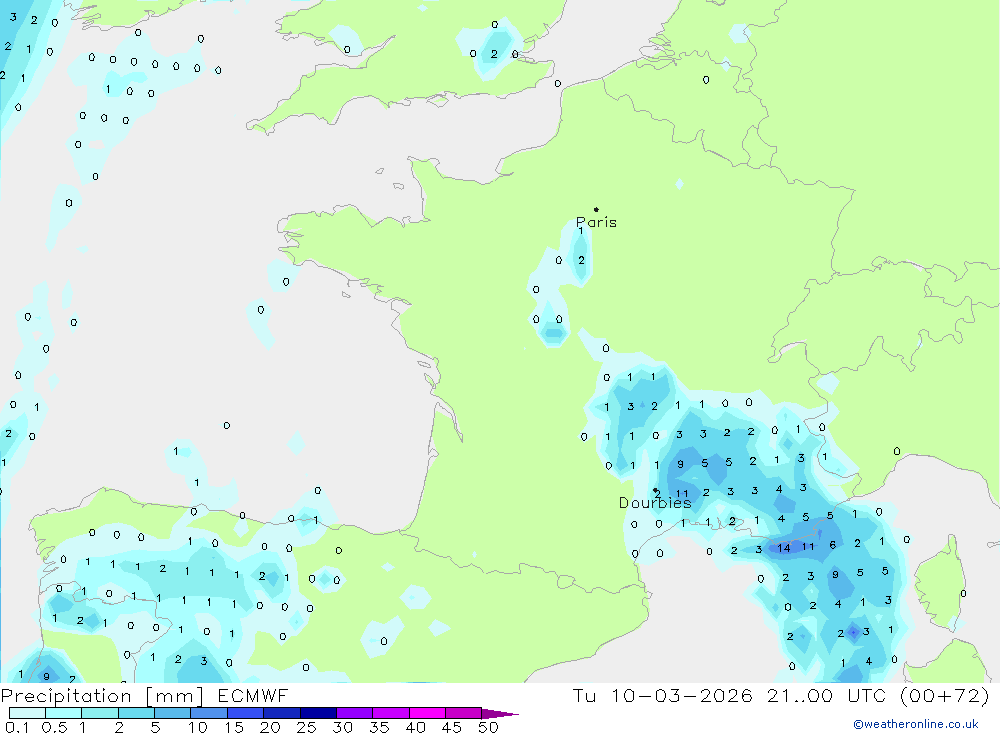Viewport: 1000px width, 733px height.
Task: Click the 45–50 mm legend color swatch
Action: (463, 713)
